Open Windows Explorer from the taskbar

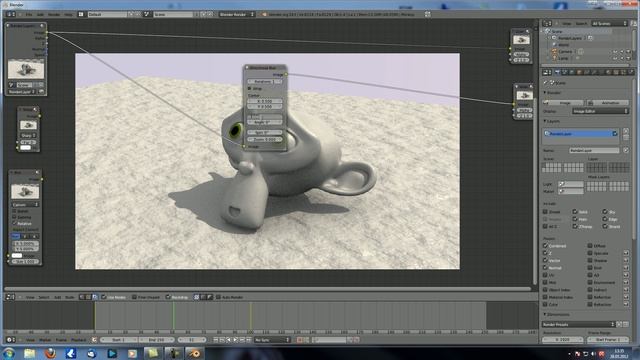click(29, 353)
